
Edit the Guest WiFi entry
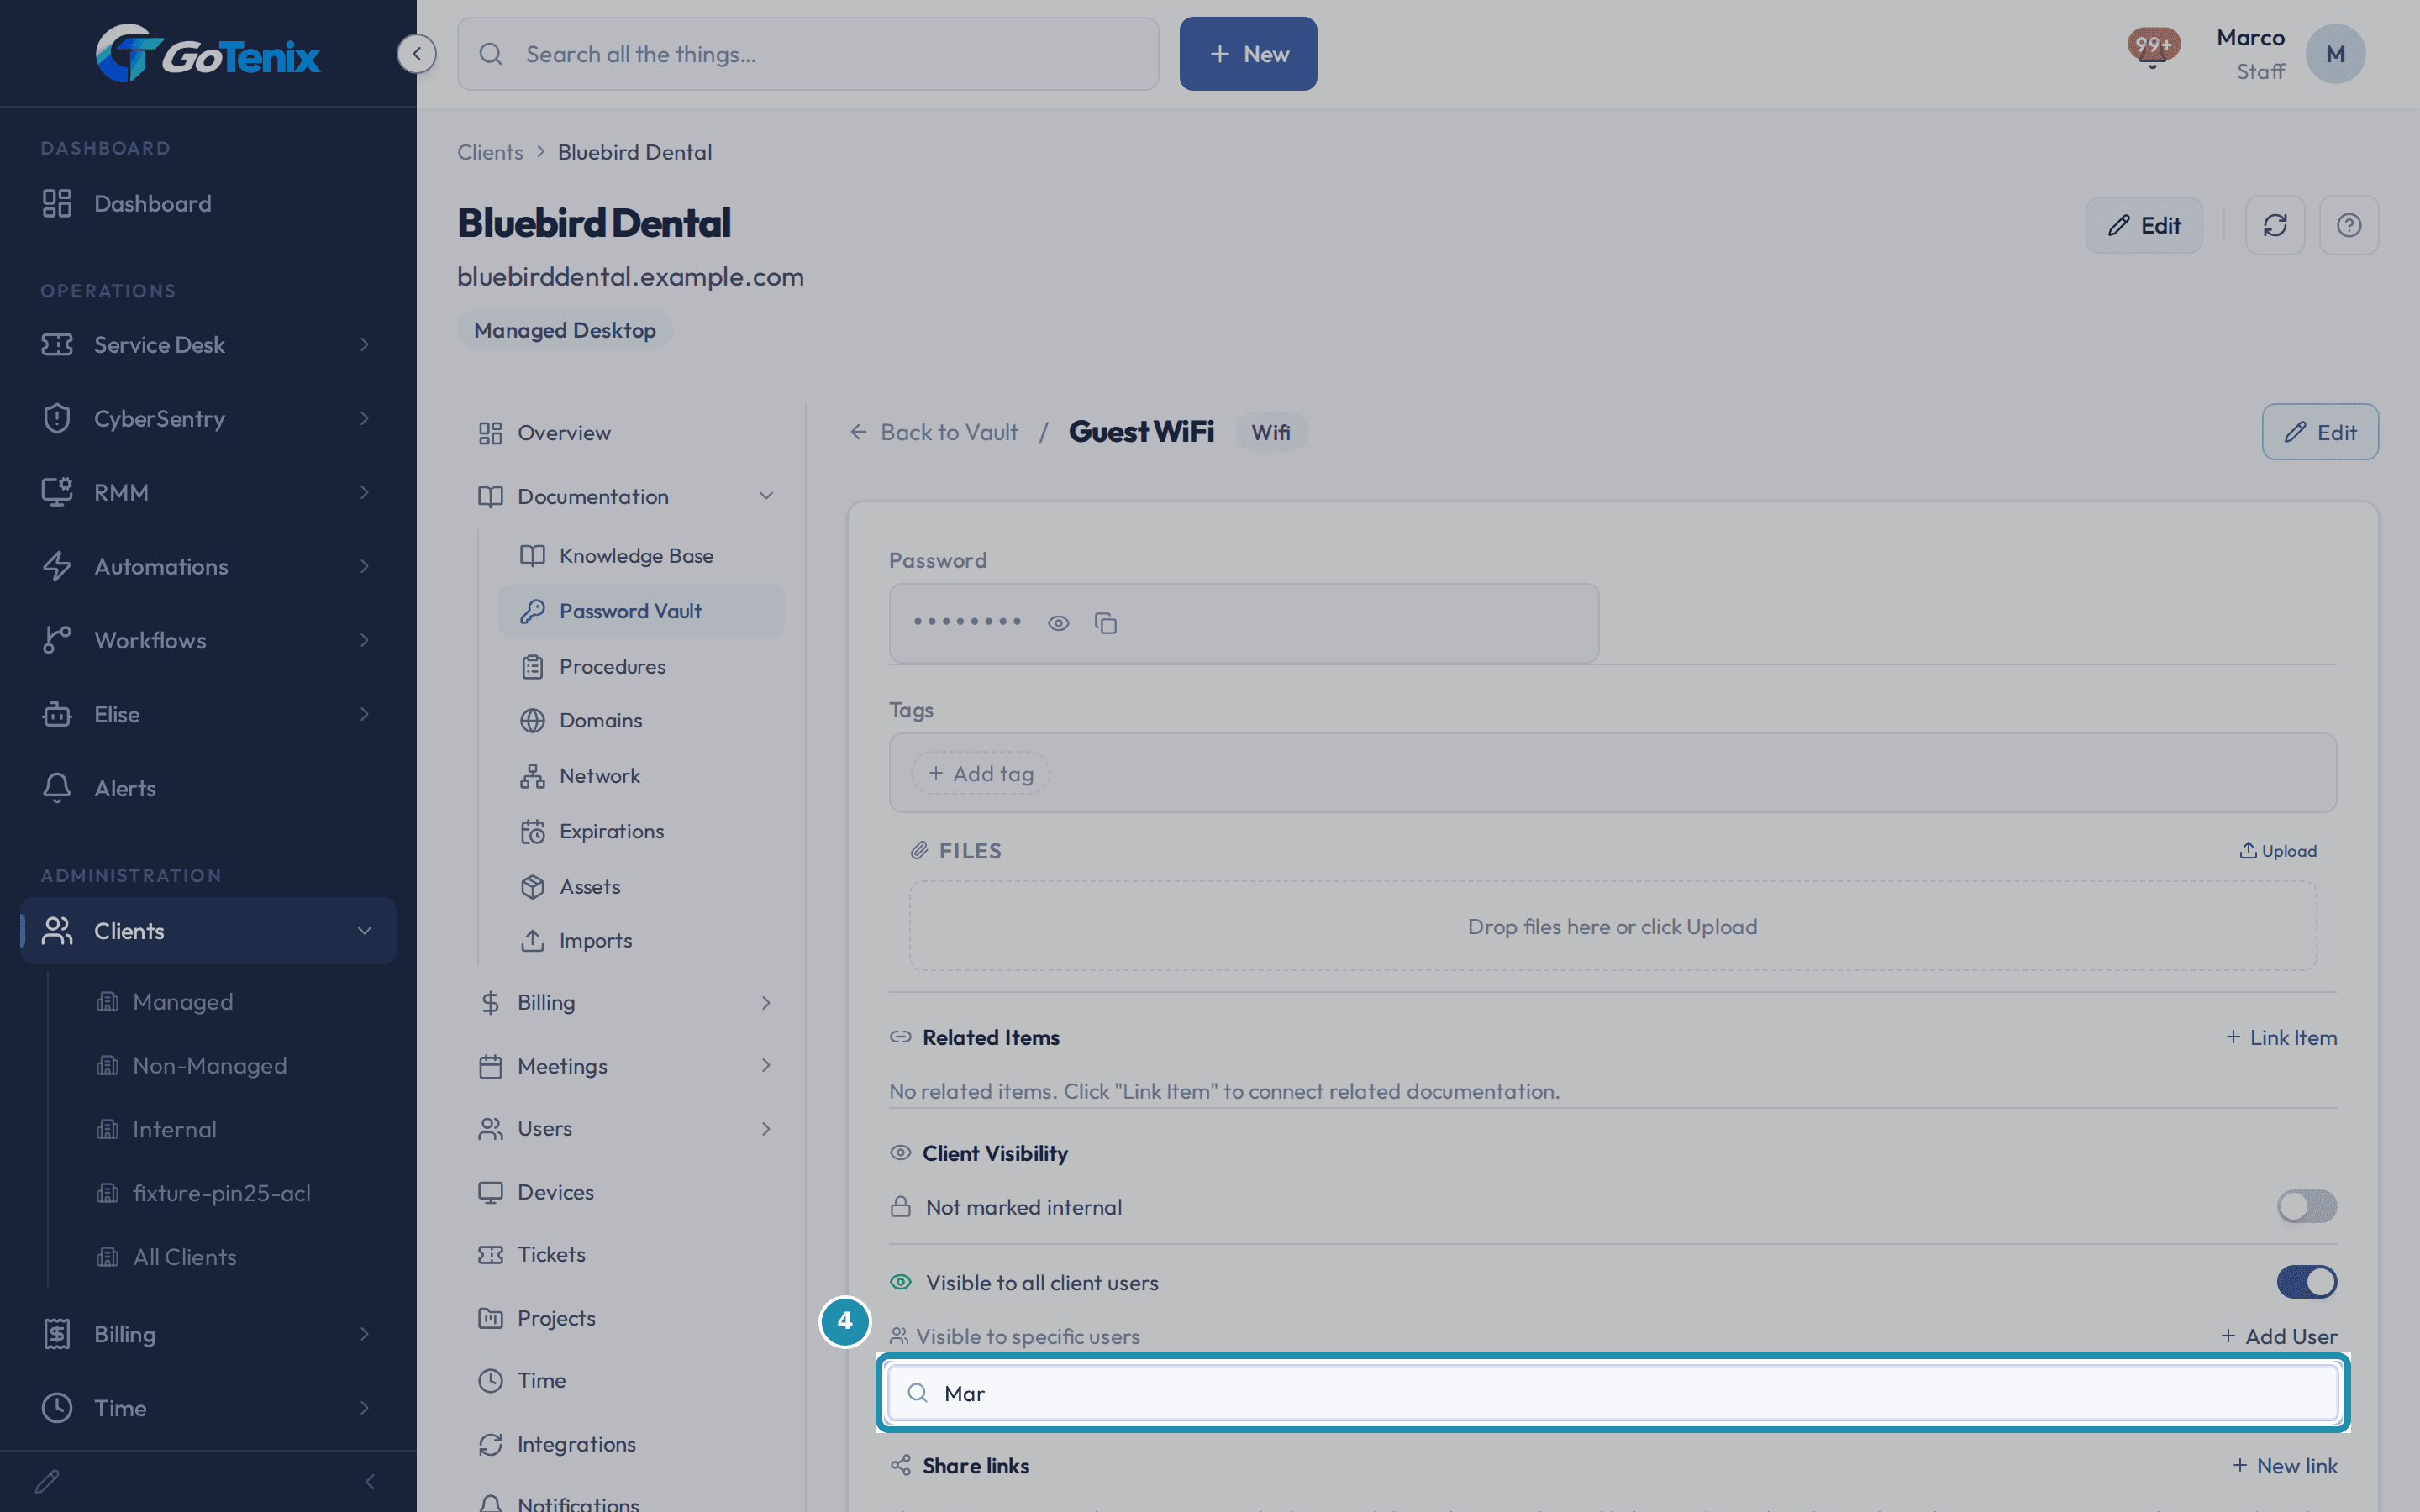2320,432
